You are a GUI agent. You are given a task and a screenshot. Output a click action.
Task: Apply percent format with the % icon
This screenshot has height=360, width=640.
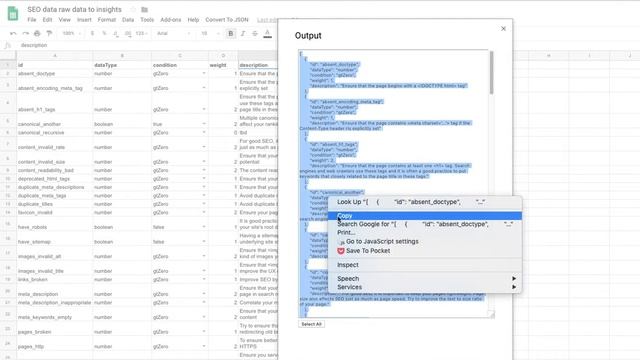pyautogui.click(x=104, y=33)
